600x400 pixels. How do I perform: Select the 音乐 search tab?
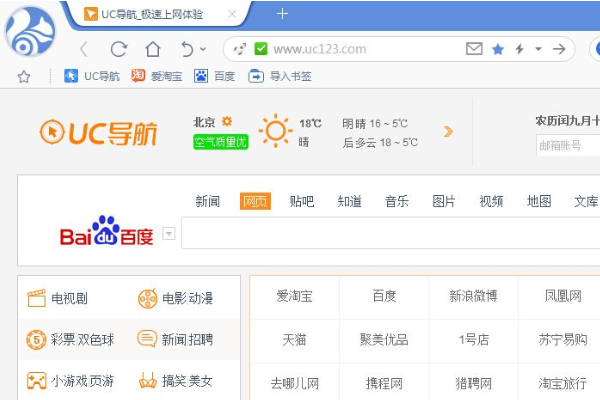pos(396,201)
